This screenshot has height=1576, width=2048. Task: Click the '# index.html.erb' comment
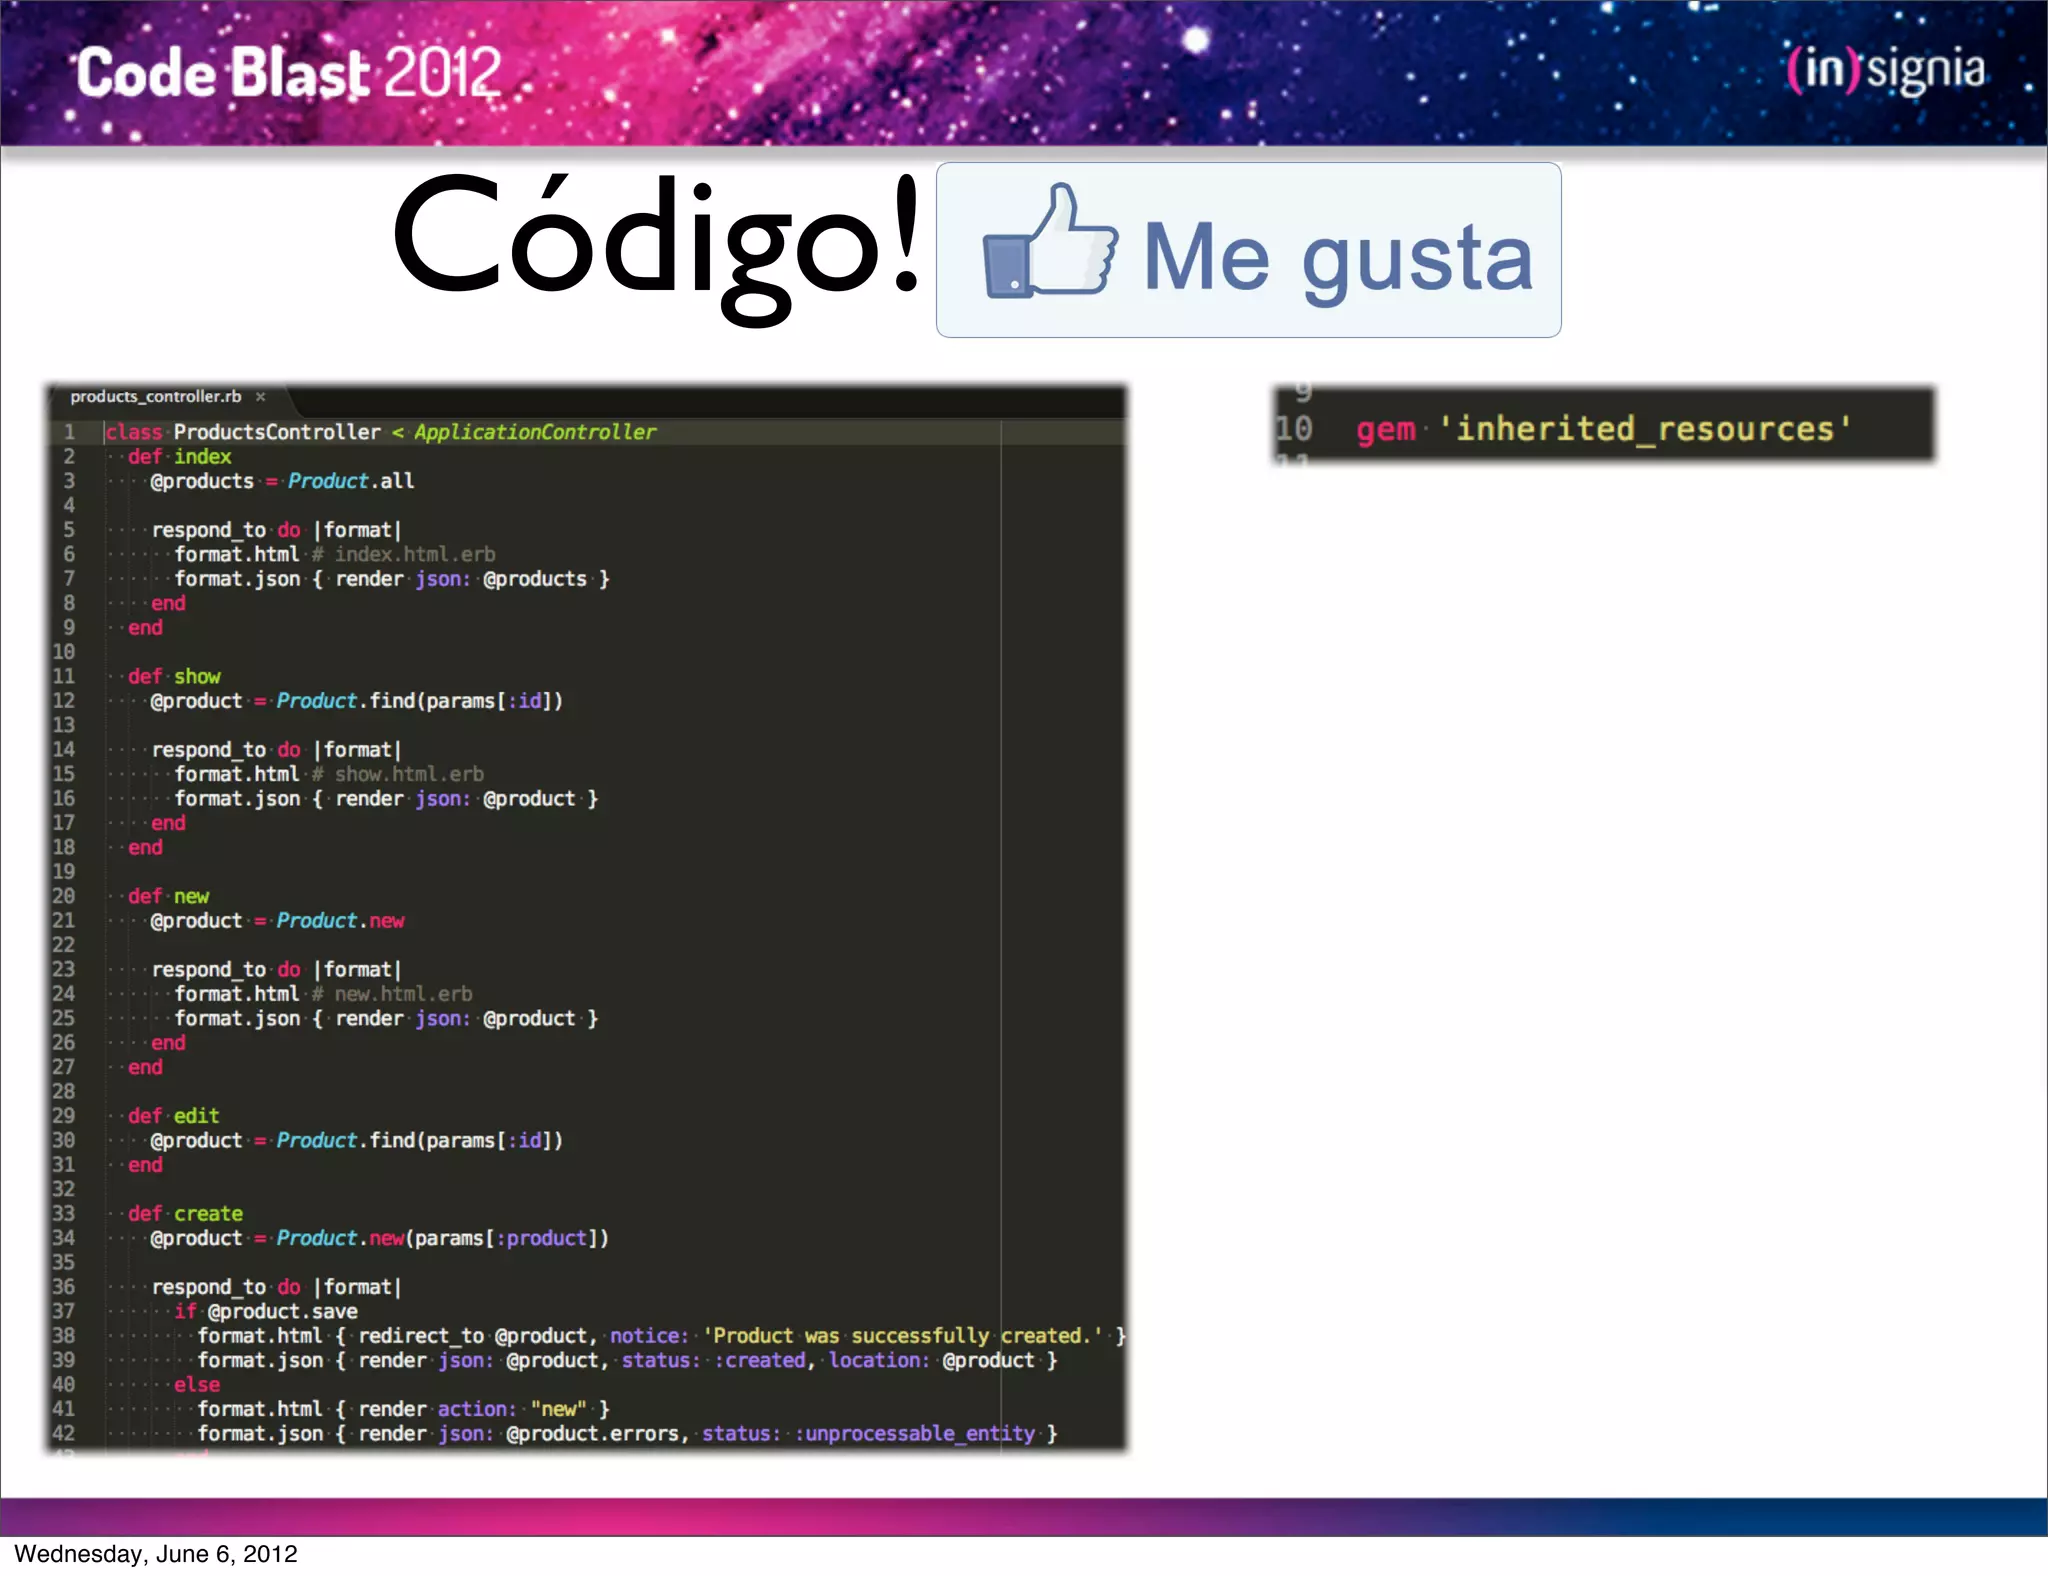(x=404, y=555)
